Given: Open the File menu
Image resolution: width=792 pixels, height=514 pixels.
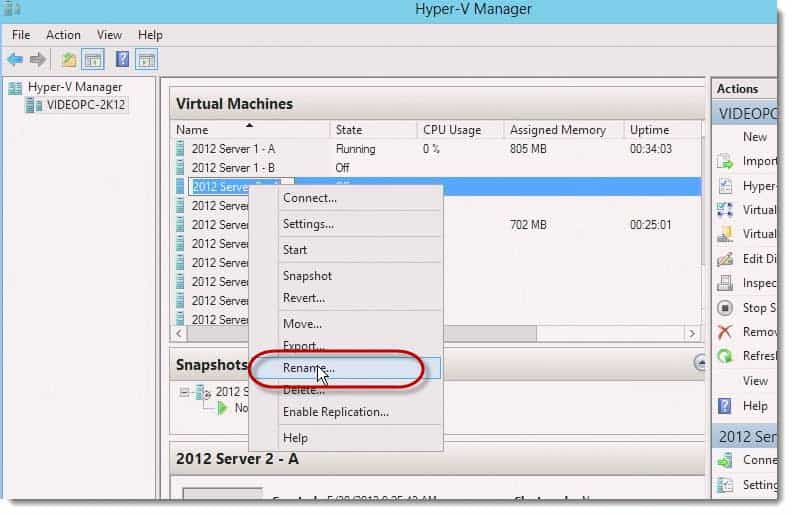Looking at the screenshot, I should tap(21, 35).
